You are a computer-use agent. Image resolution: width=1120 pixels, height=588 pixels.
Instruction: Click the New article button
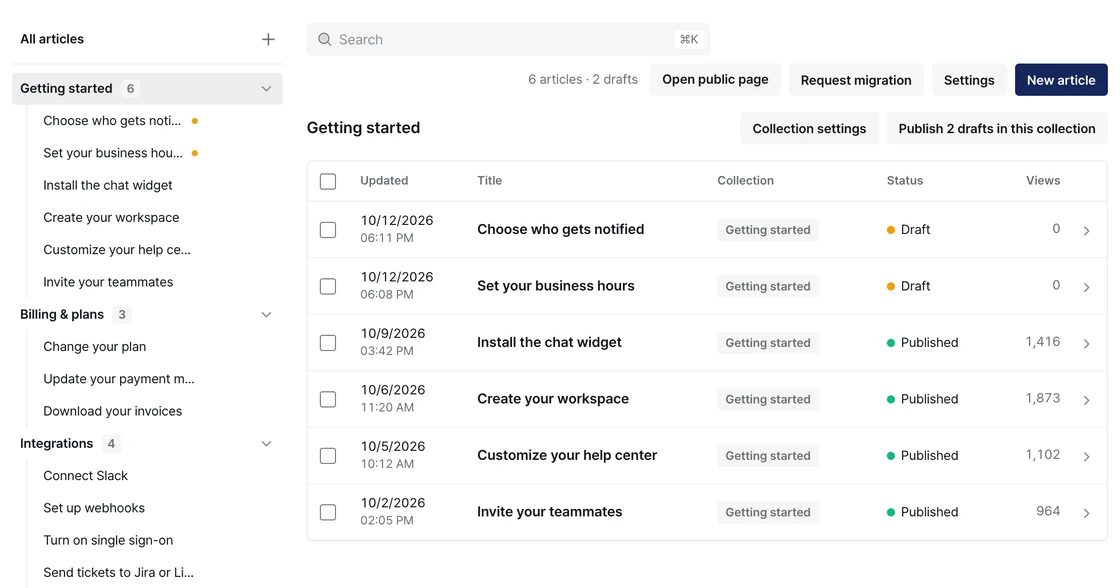(1061, 80)
